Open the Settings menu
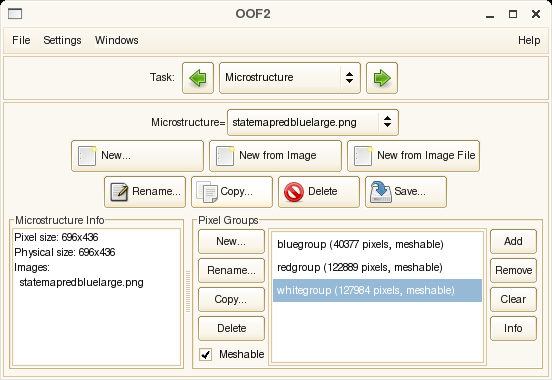The image size is (552, 380). [x=62, y=40]
